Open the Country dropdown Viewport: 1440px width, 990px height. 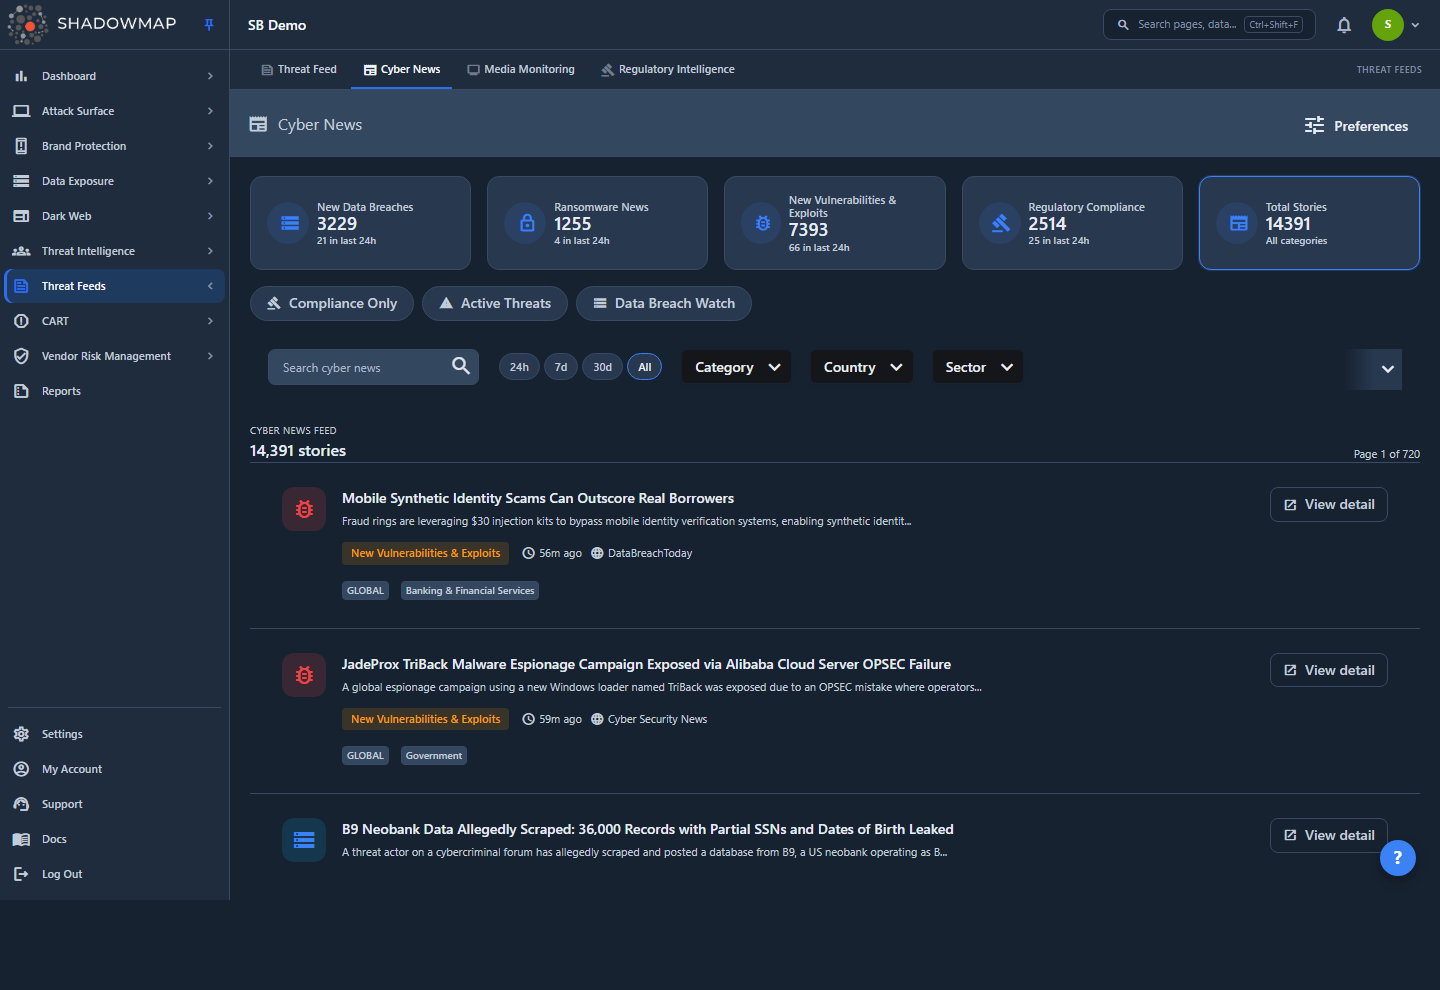point(862,367)
